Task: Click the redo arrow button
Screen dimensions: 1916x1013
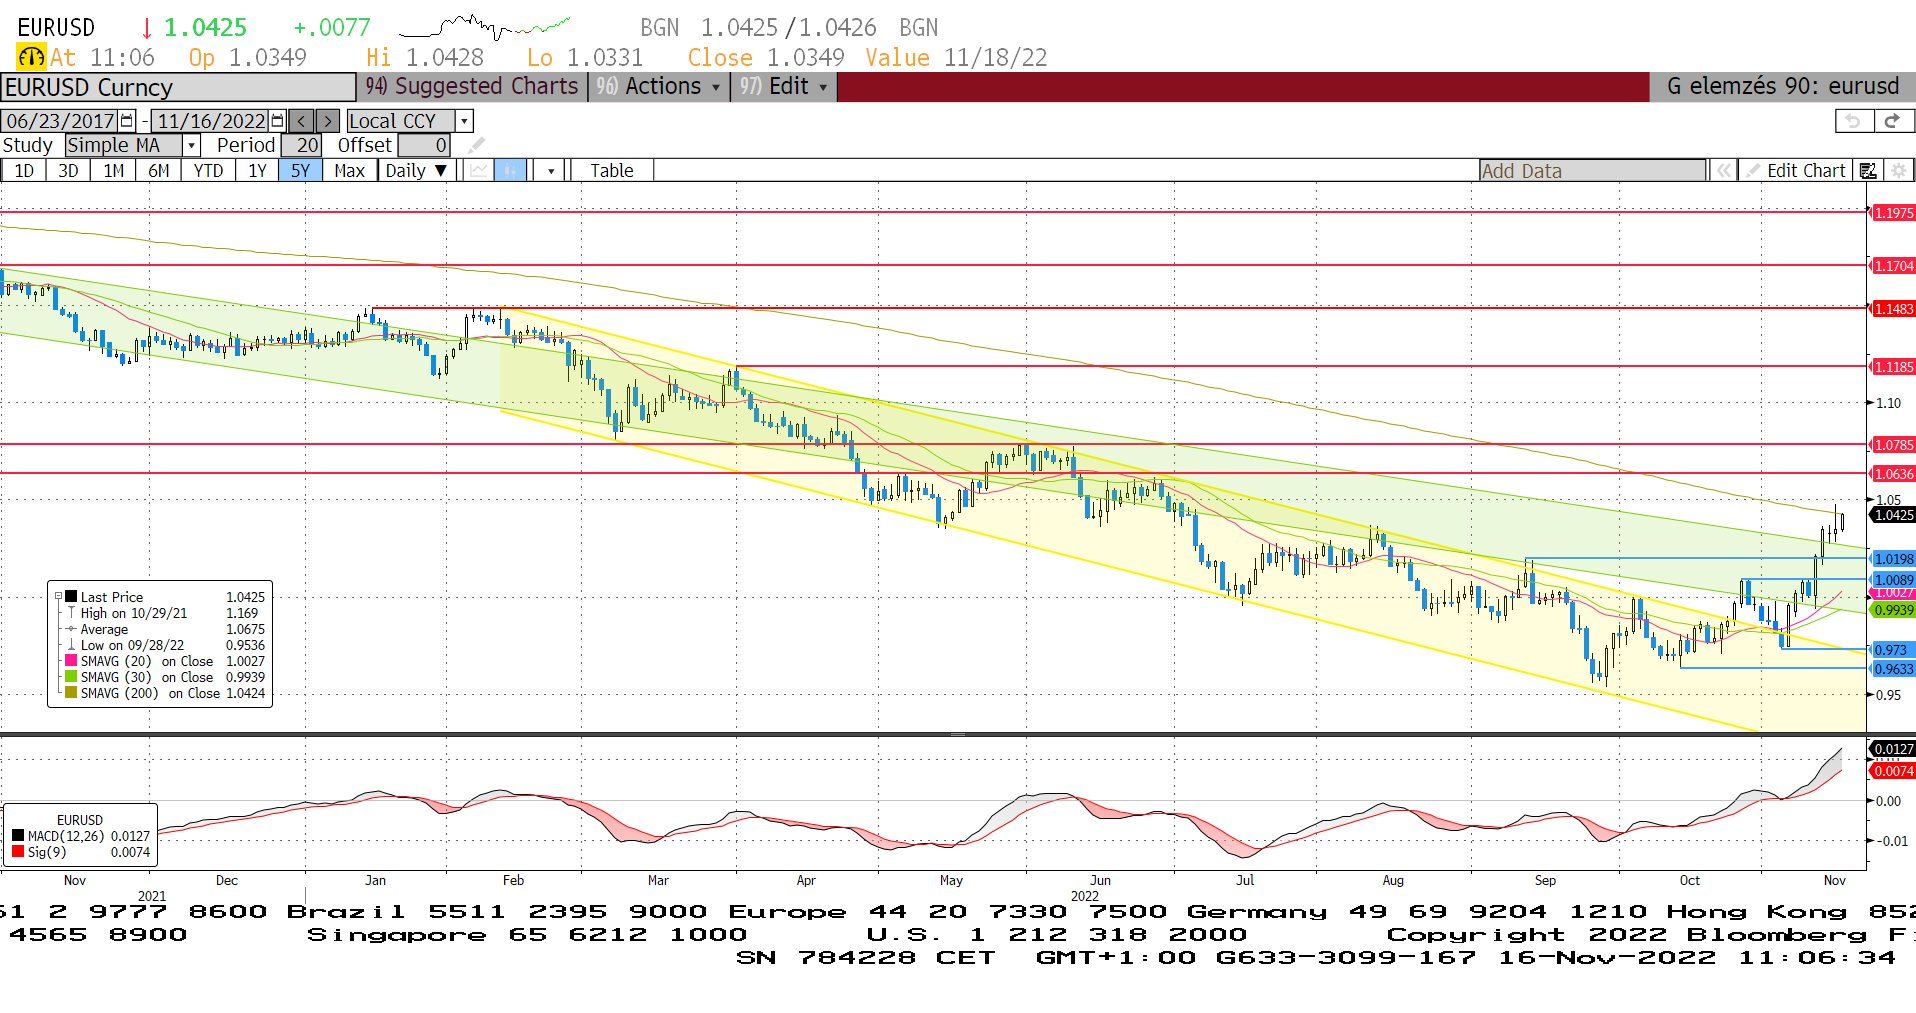Action: click(x=1892, y=121)
